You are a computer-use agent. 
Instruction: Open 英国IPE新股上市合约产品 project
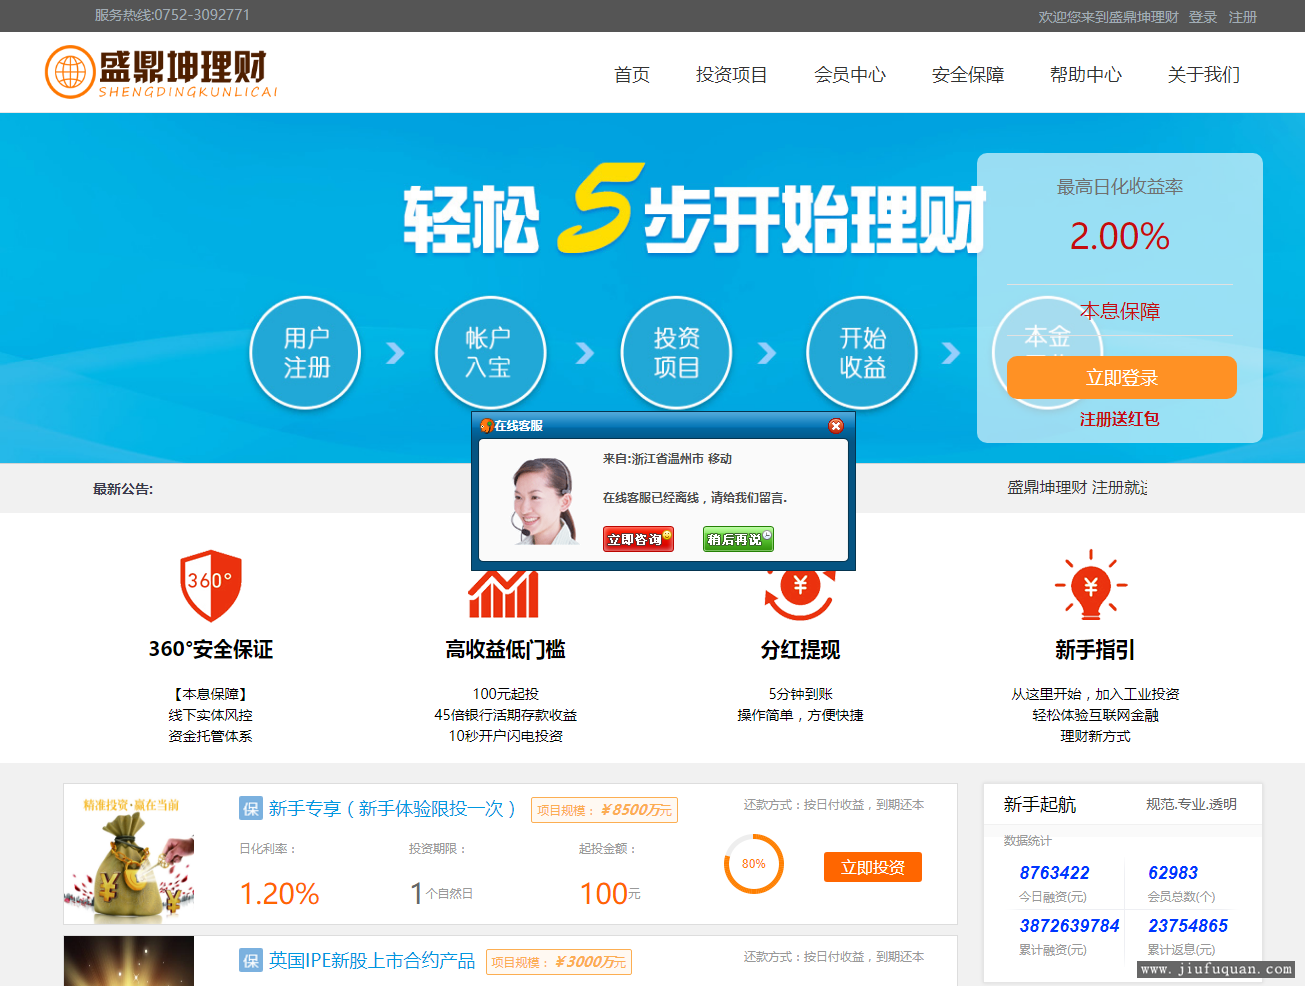[372, 961]
